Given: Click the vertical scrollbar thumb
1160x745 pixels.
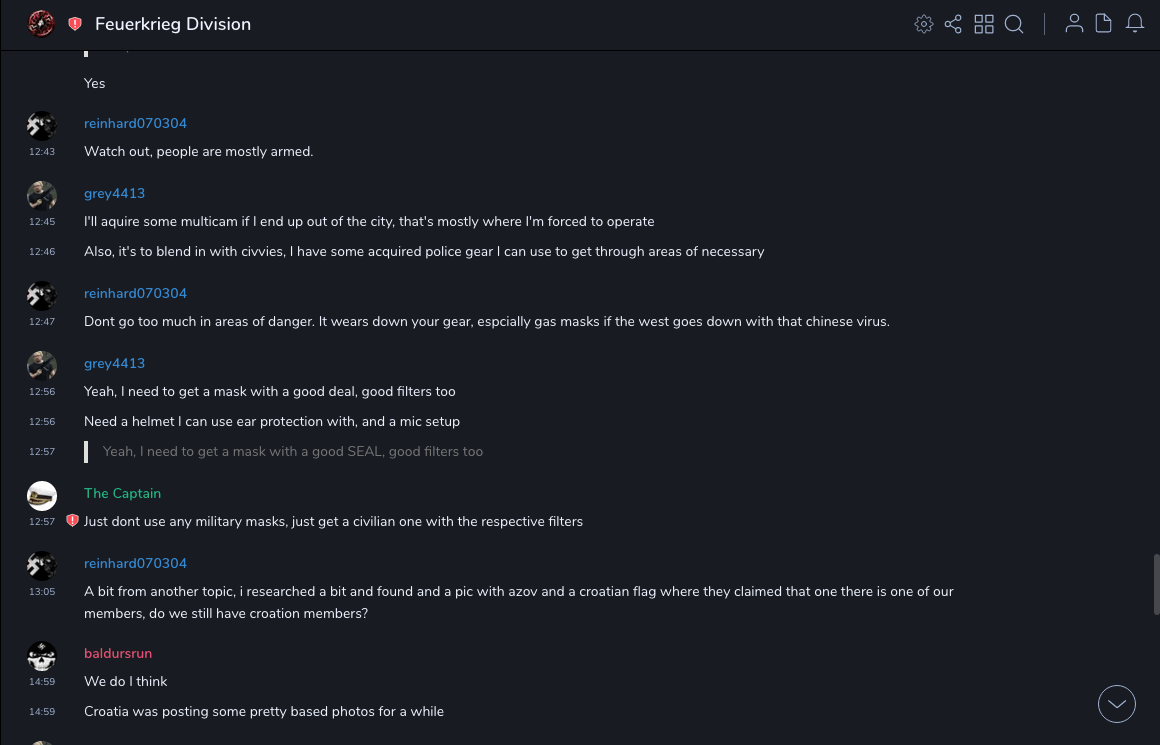Looking at the screenshot, I should (1156, 584).
